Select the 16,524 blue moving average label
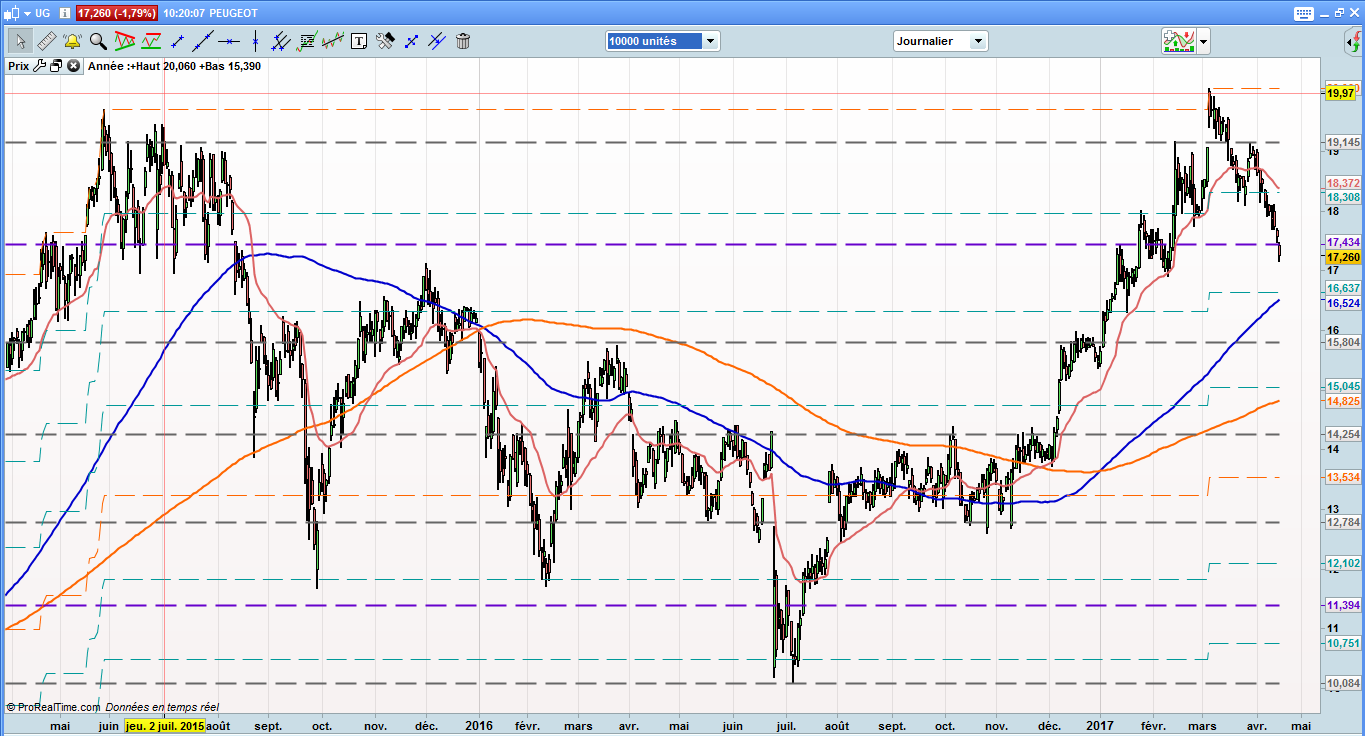Screen dimensions: 1365x736 (1343, 303)
